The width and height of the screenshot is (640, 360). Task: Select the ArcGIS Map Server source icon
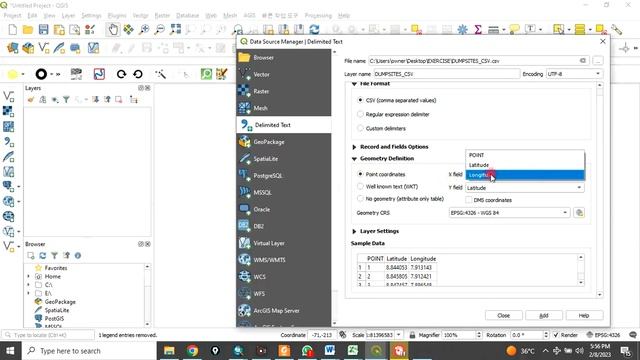(244, 310)
